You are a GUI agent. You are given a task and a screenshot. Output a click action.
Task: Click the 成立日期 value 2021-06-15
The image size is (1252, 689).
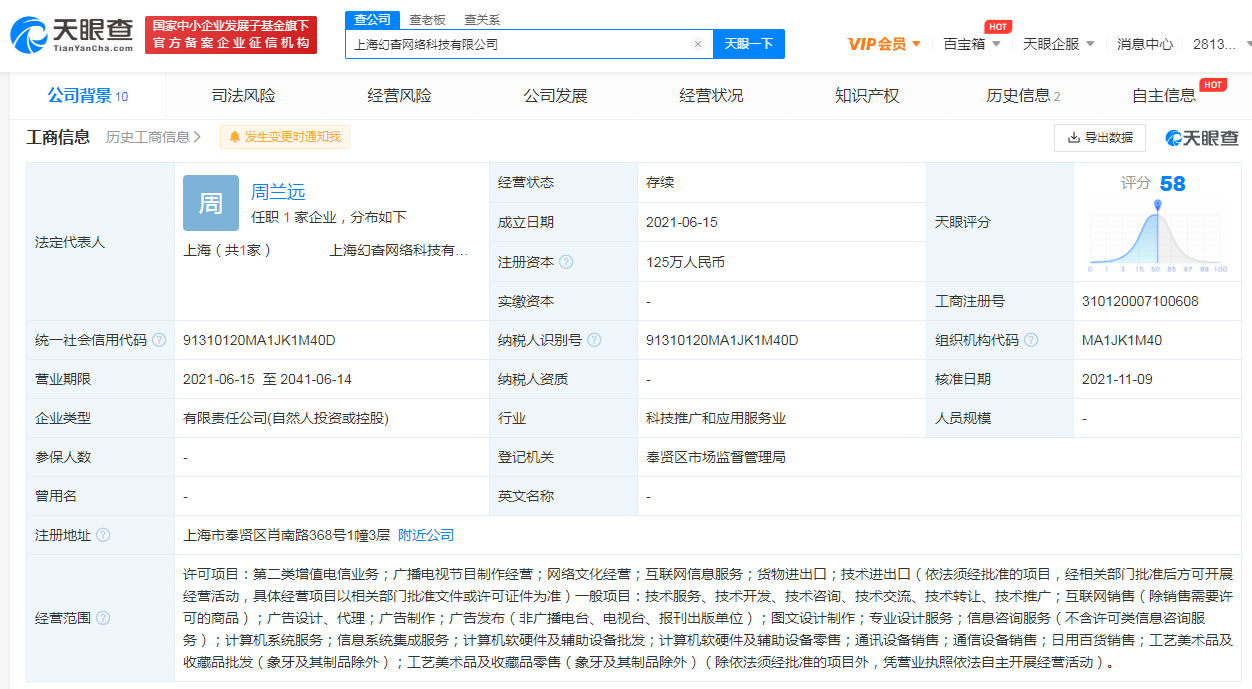682,223
